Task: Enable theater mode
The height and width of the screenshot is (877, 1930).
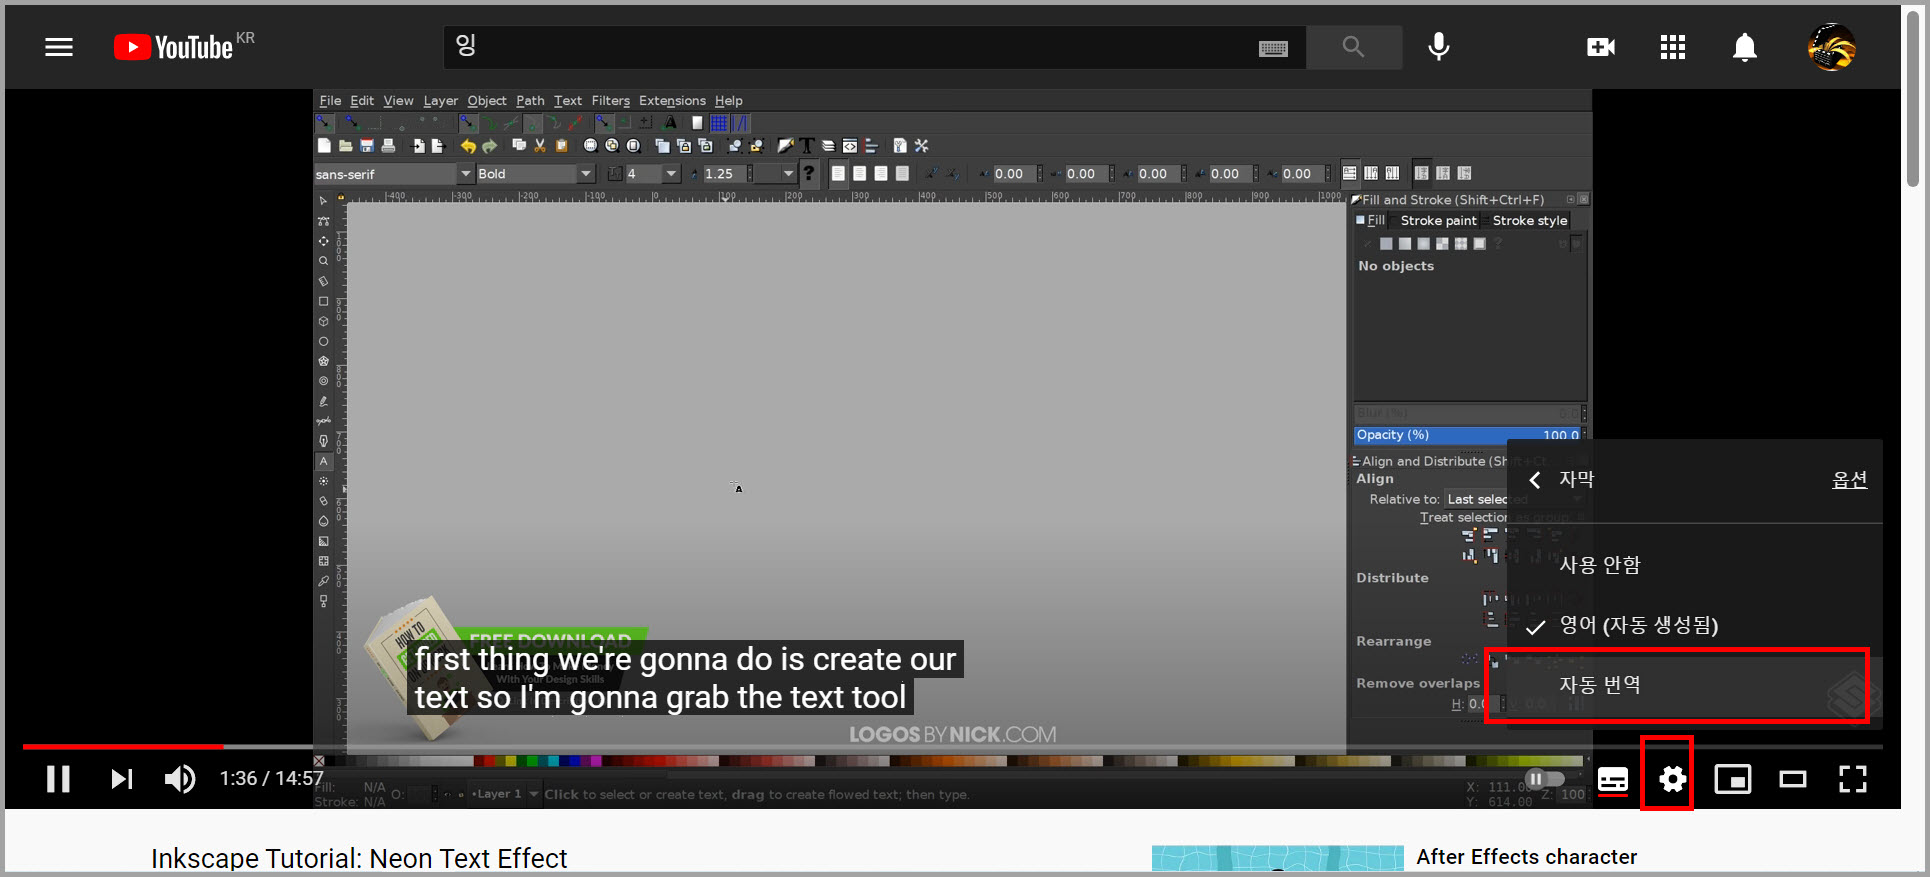Action: pos(1793,779)
